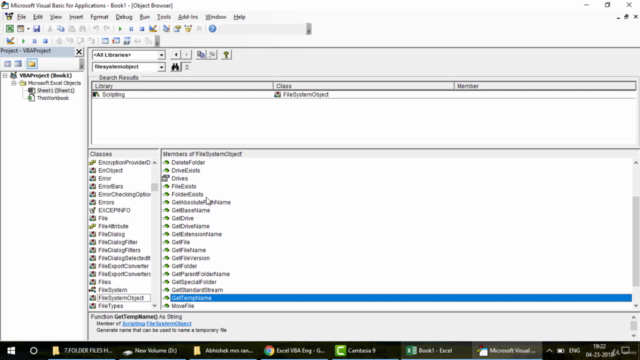The width and height of the screenshot is (640, 360).
Task: Open the Object Browser toolbar icon
Action: click(x=188, y=29)
